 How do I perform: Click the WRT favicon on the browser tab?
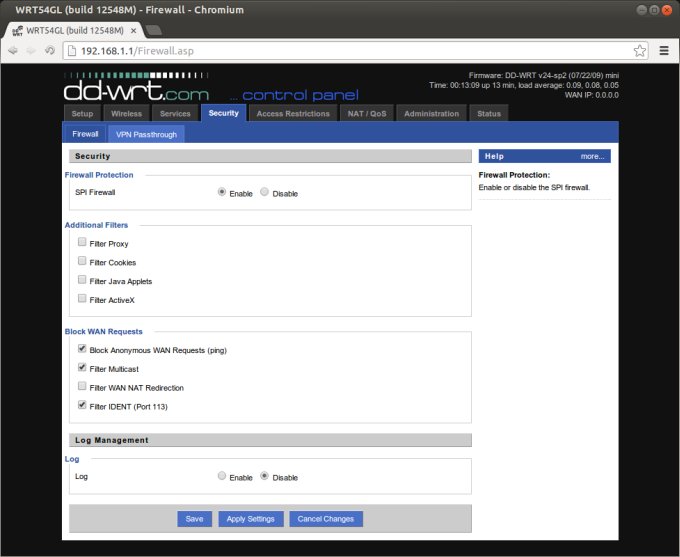[17, 31]
